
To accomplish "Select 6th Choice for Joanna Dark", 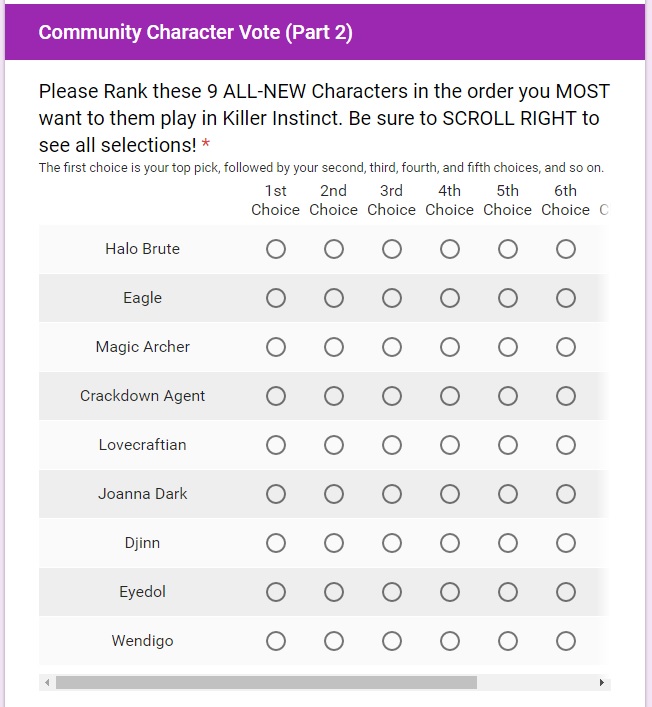I will [566, 494].
